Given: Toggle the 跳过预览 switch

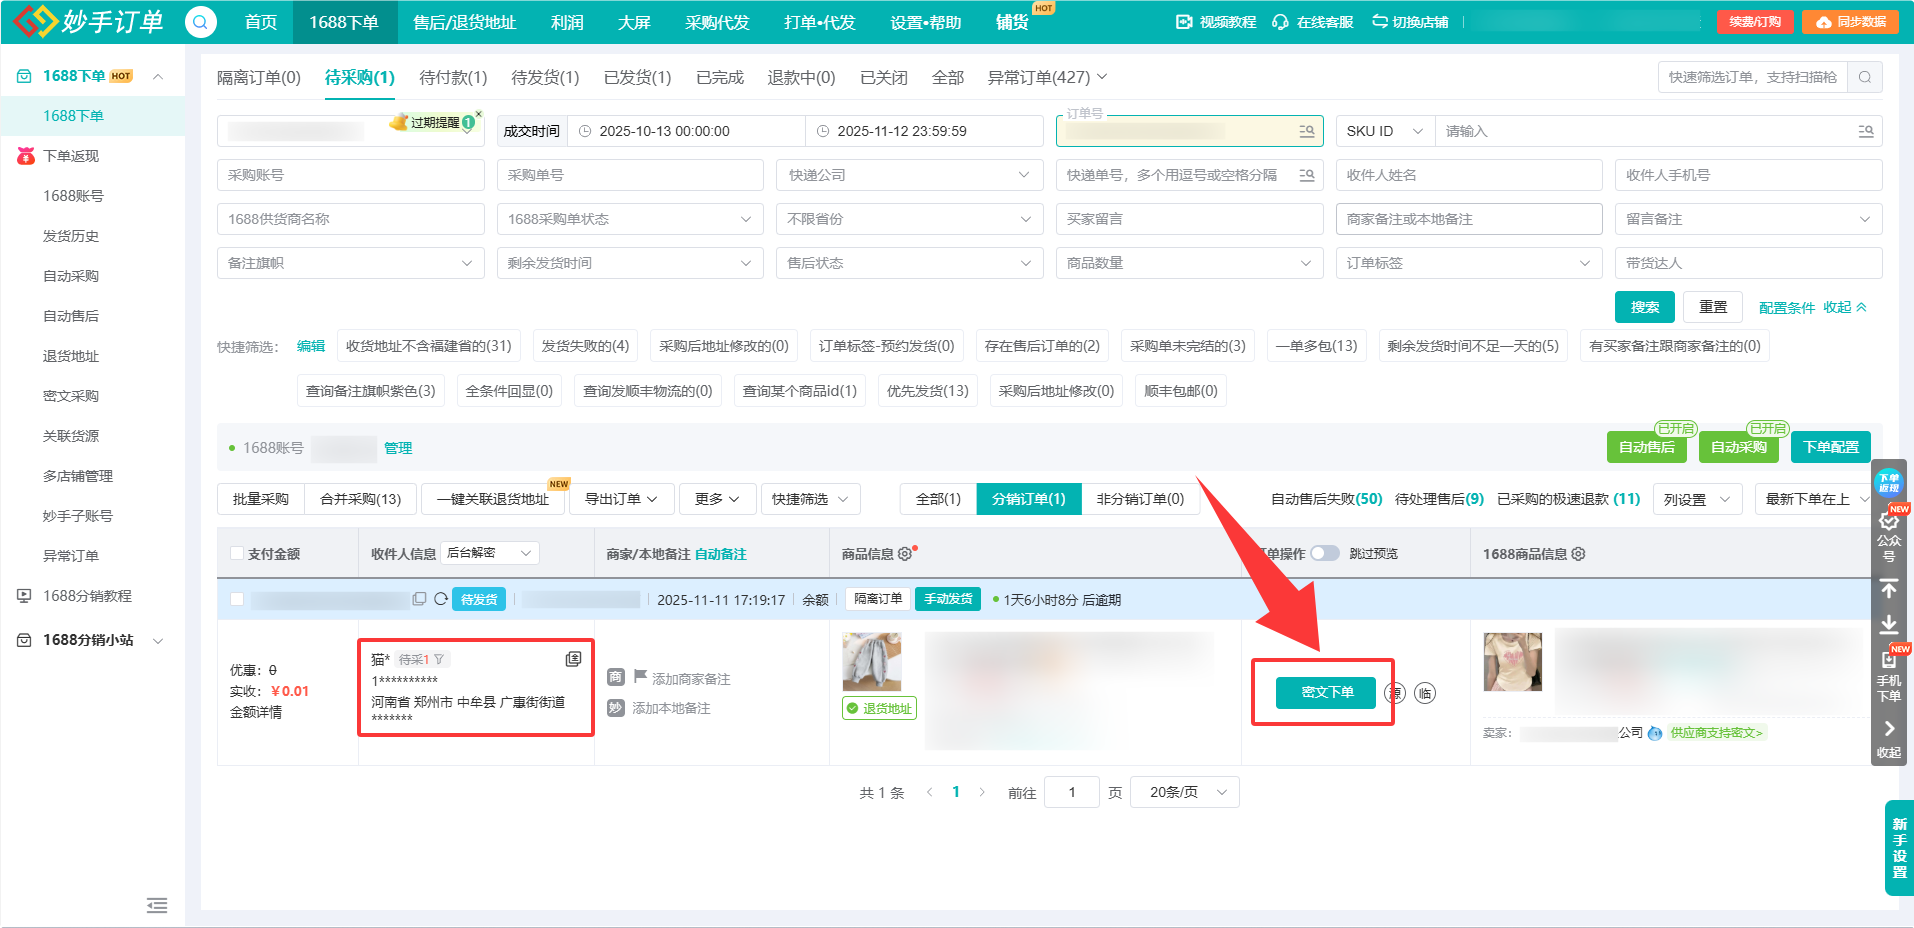Looking at the screenshot, I should coord(1325,552).
